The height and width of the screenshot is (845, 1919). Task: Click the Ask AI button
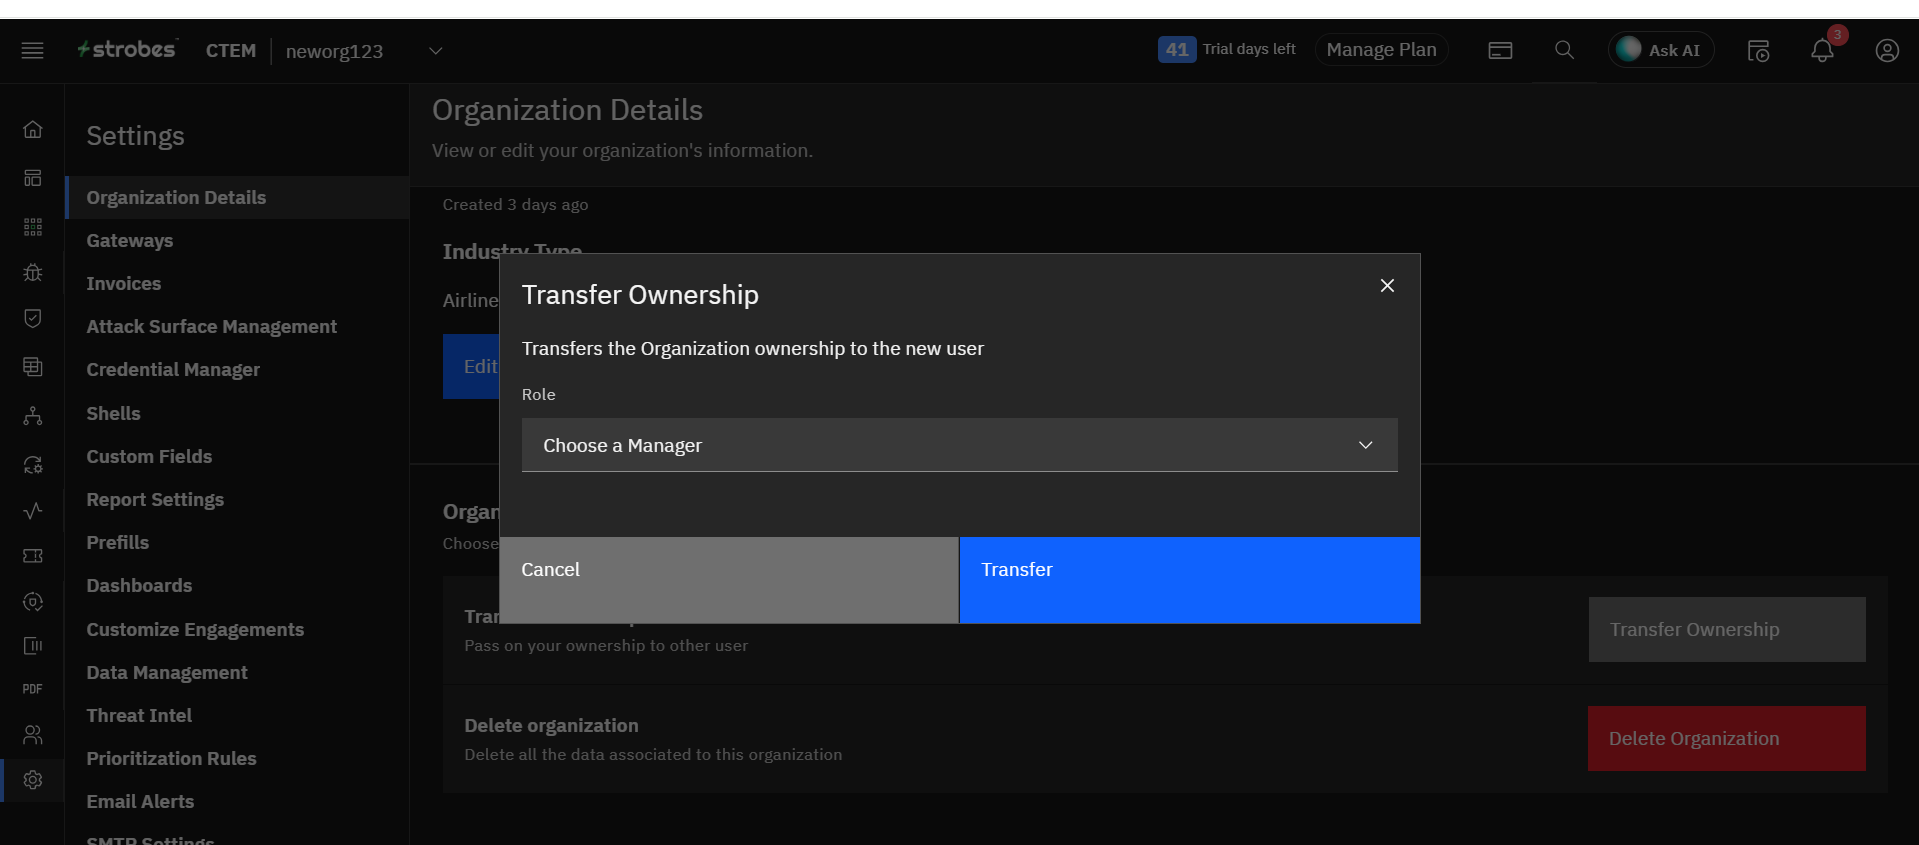coord(1660,50)
